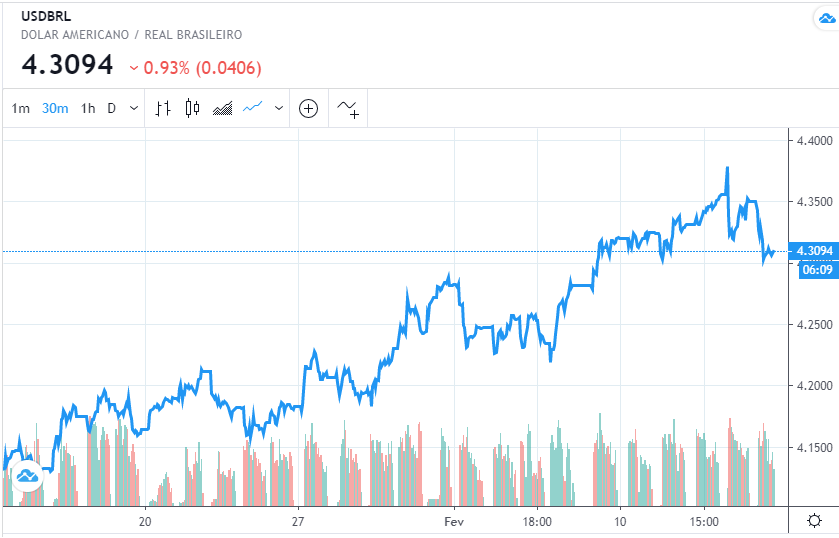Open chart settings gear icon
The image size is (839, 538).
(815, 520)
